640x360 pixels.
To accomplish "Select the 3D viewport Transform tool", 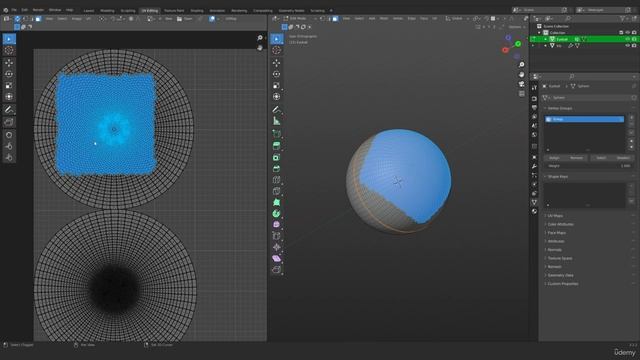I will click(x=277, y=97).
